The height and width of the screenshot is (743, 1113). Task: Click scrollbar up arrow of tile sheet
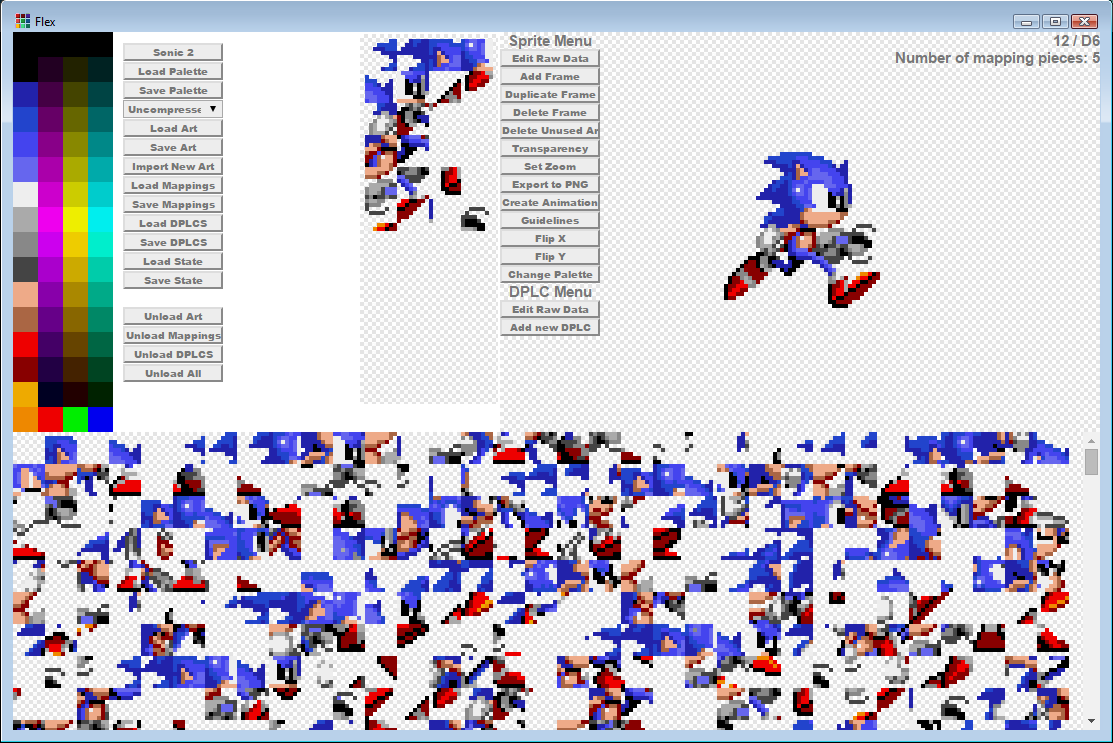point(1091,441)
